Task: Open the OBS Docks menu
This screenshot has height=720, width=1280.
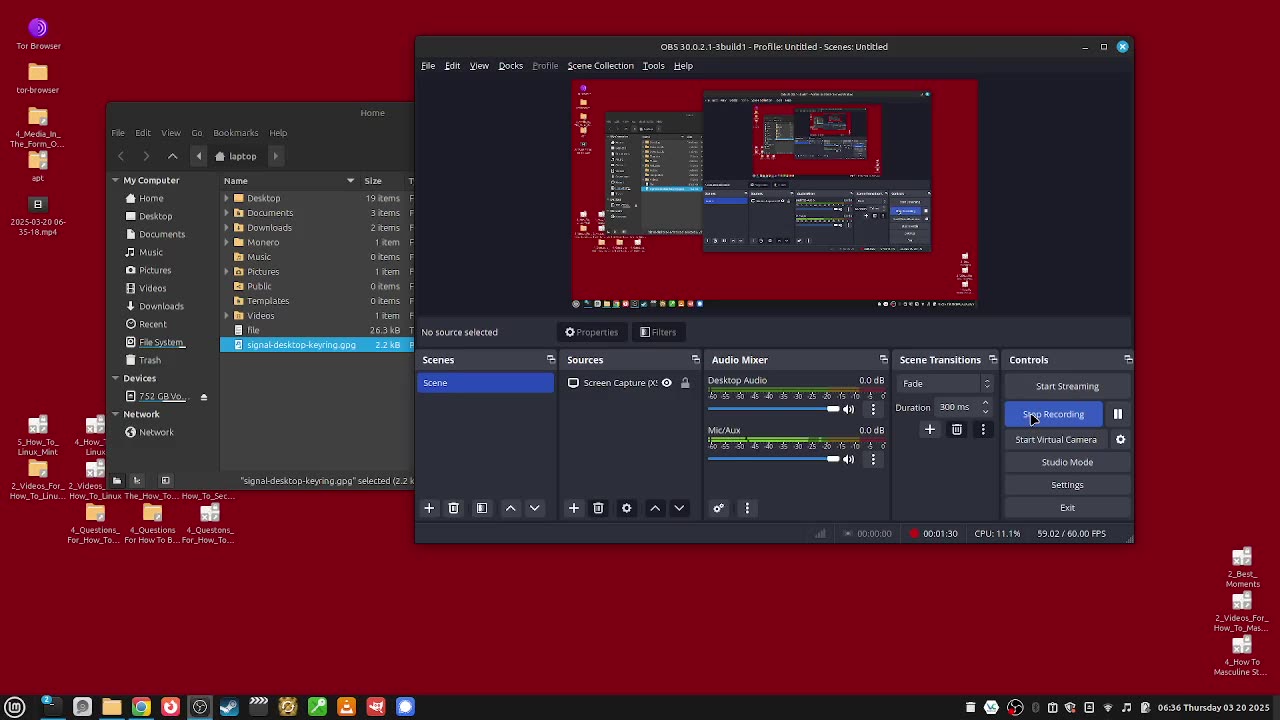Action: 510,66
